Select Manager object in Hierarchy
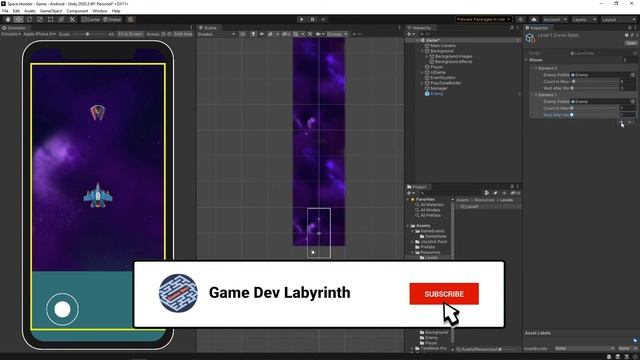This screenshot has height=360, width=640. coord(439,88)
